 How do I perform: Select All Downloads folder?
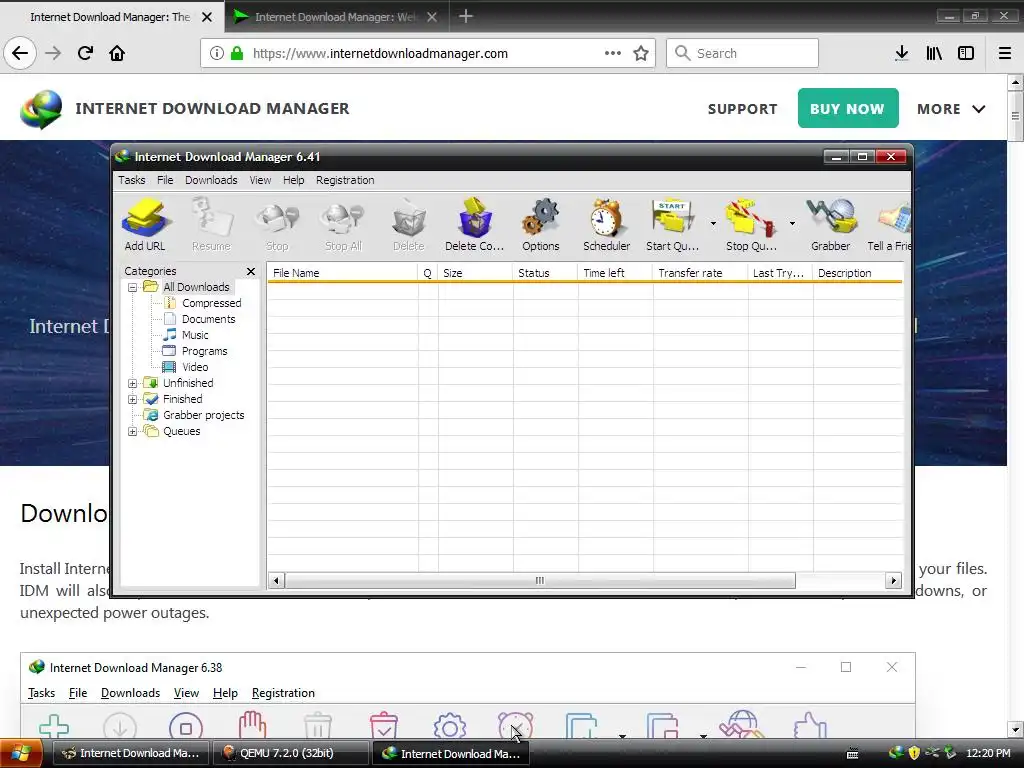pos(196,287)
